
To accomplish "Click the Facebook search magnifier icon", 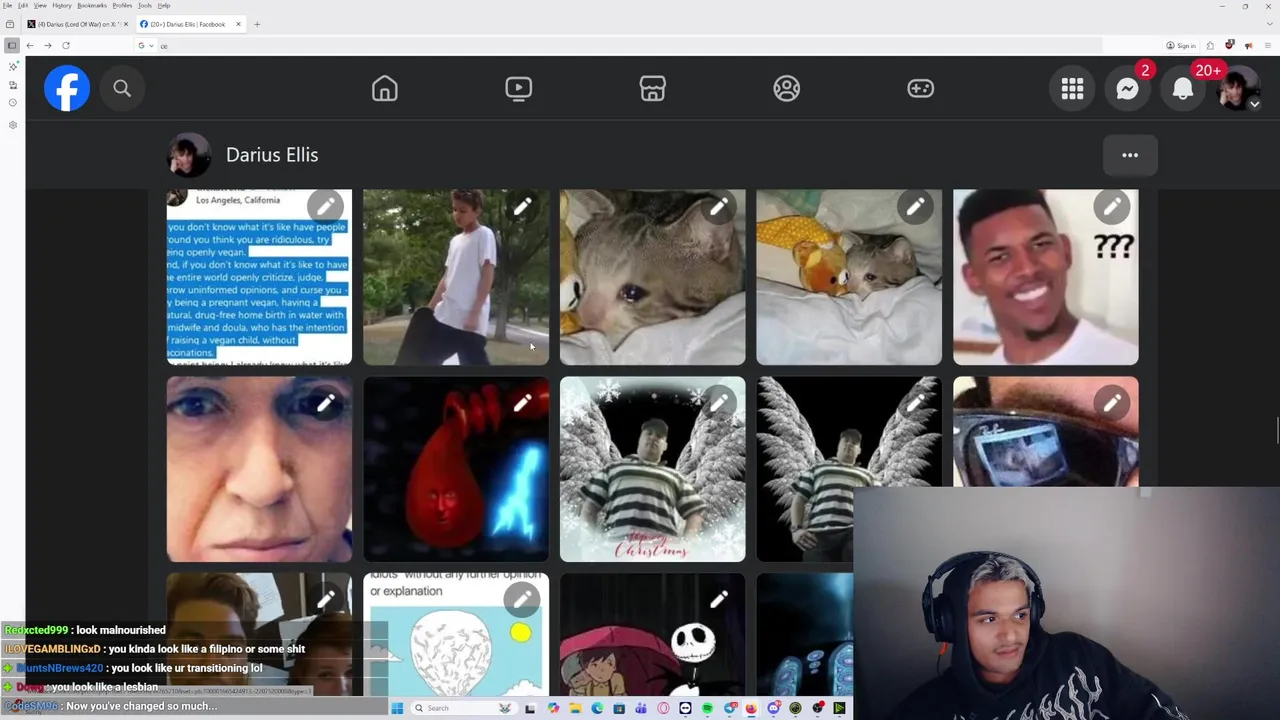I will 122,89.
